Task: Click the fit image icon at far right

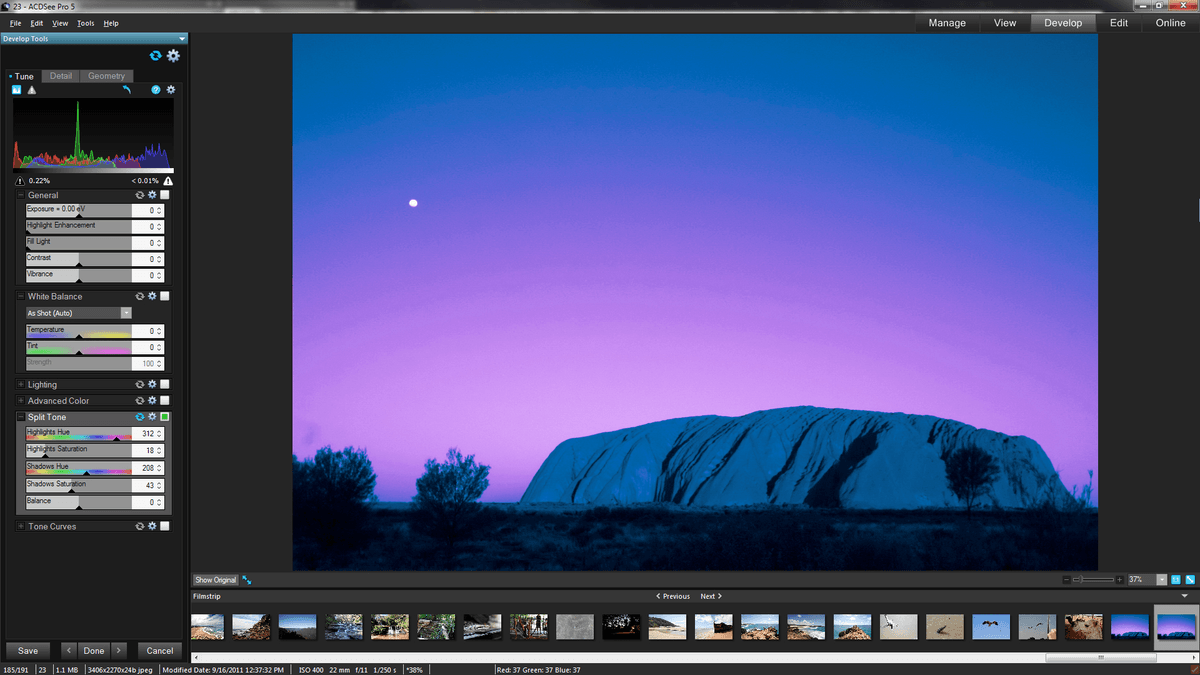Action: (x=1190, y=580)
